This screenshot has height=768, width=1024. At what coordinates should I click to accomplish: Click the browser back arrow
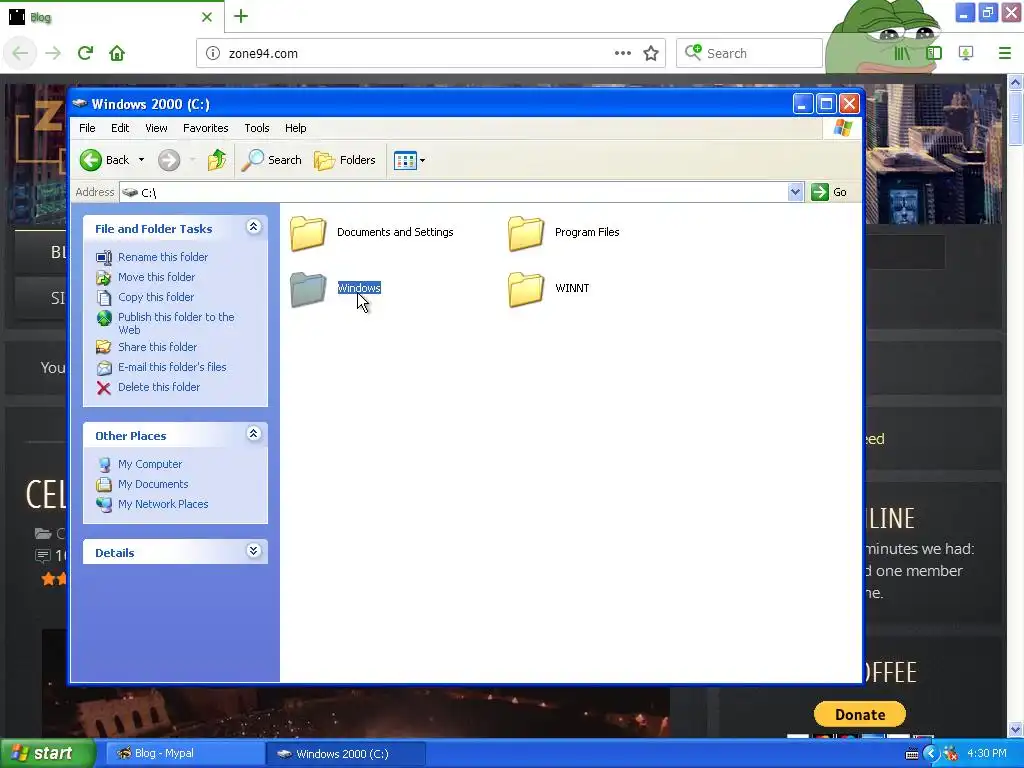click(20, 53)
